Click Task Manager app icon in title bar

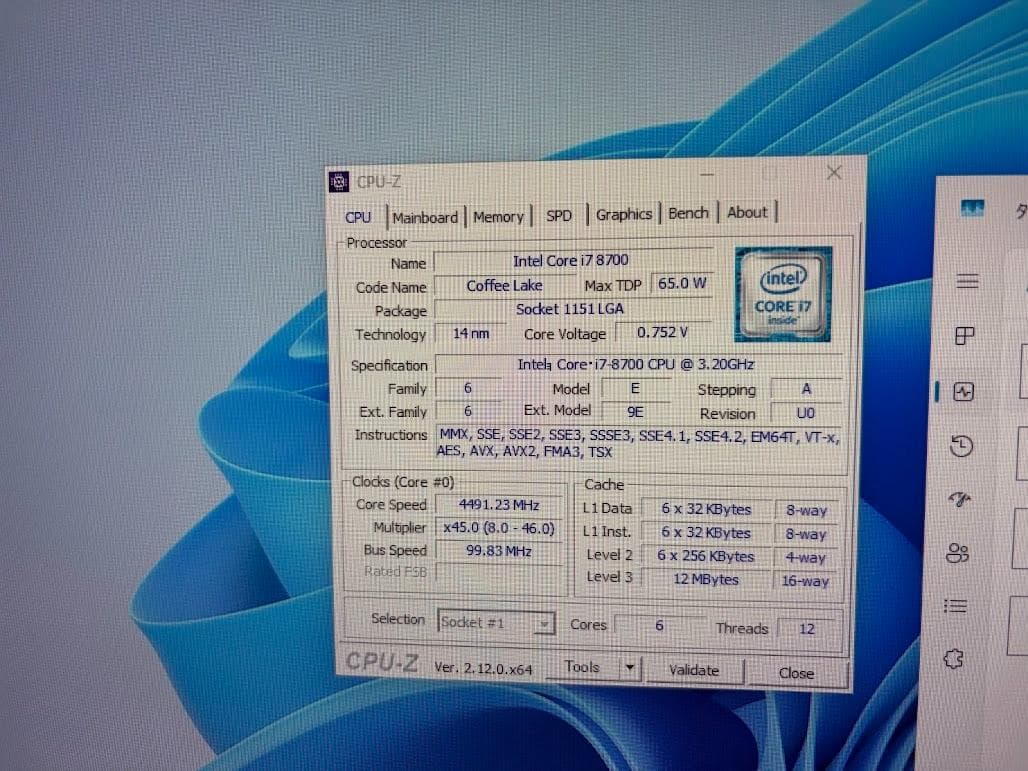[972, 208]
